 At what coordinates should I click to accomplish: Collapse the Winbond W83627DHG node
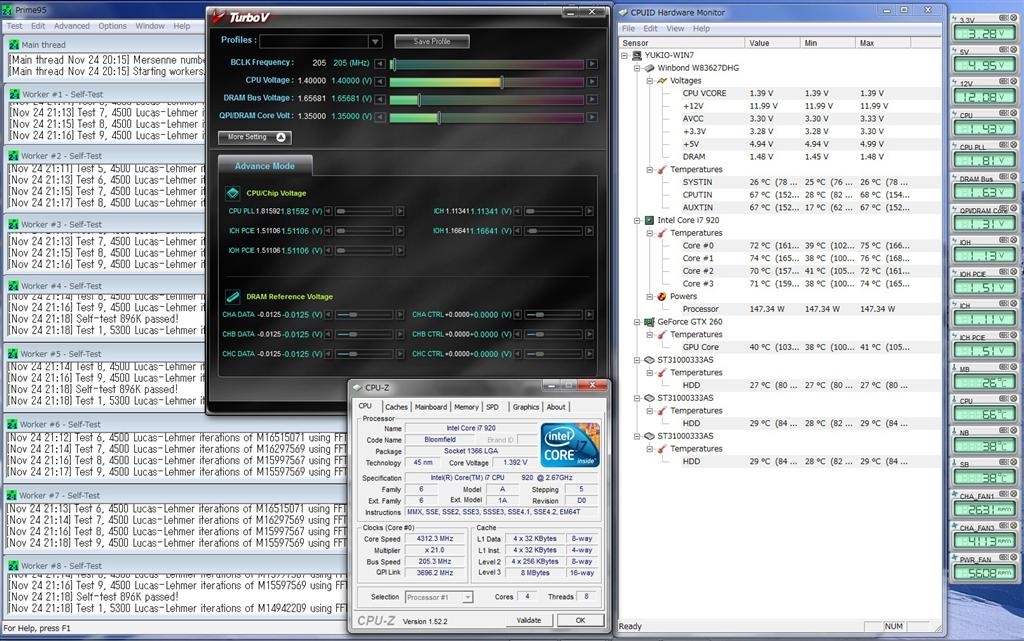click(637, 68)
